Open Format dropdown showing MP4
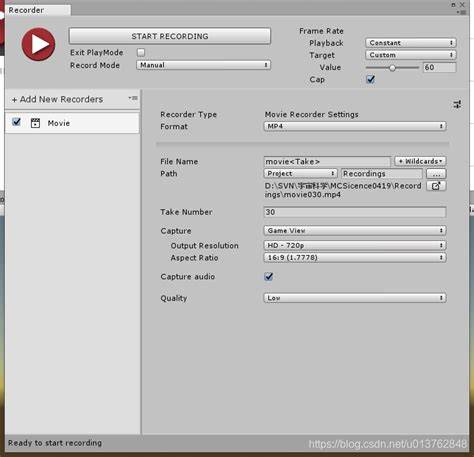The image size is (474, 457). [355, 126]
